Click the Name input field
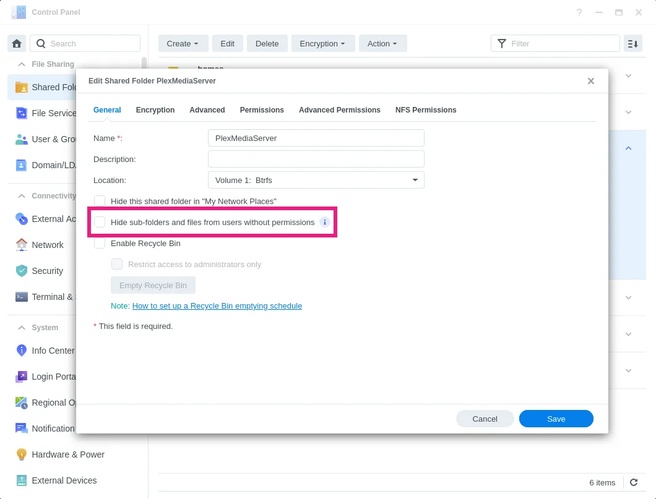This screenshot has height=499, width=656. pyautogui.click(x=316, y=138)
